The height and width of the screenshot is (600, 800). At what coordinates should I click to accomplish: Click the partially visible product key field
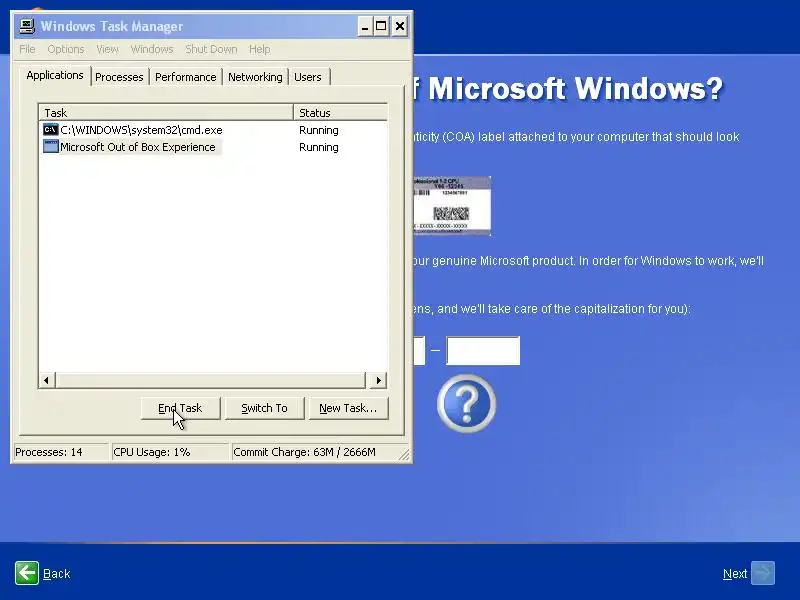pyautogui.click(x=419, y=351)
